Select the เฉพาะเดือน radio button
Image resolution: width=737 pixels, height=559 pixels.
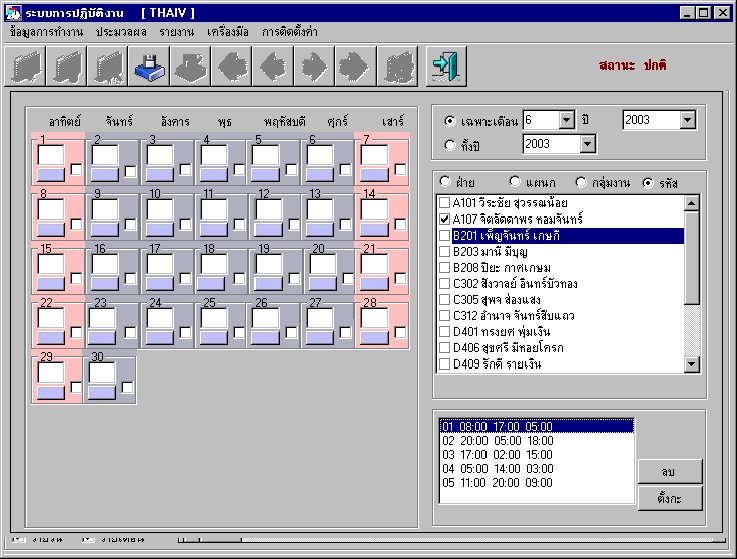click(450, 121)
